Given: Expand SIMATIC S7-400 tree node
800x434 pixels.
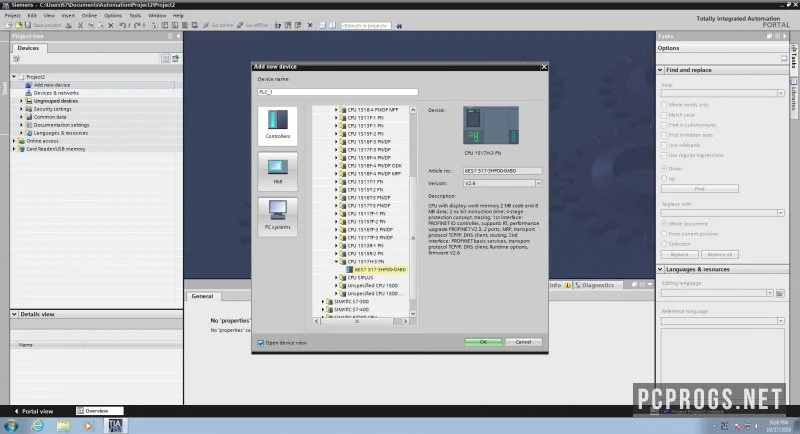Looking at the screenshot, I should (x=323, y=310).
